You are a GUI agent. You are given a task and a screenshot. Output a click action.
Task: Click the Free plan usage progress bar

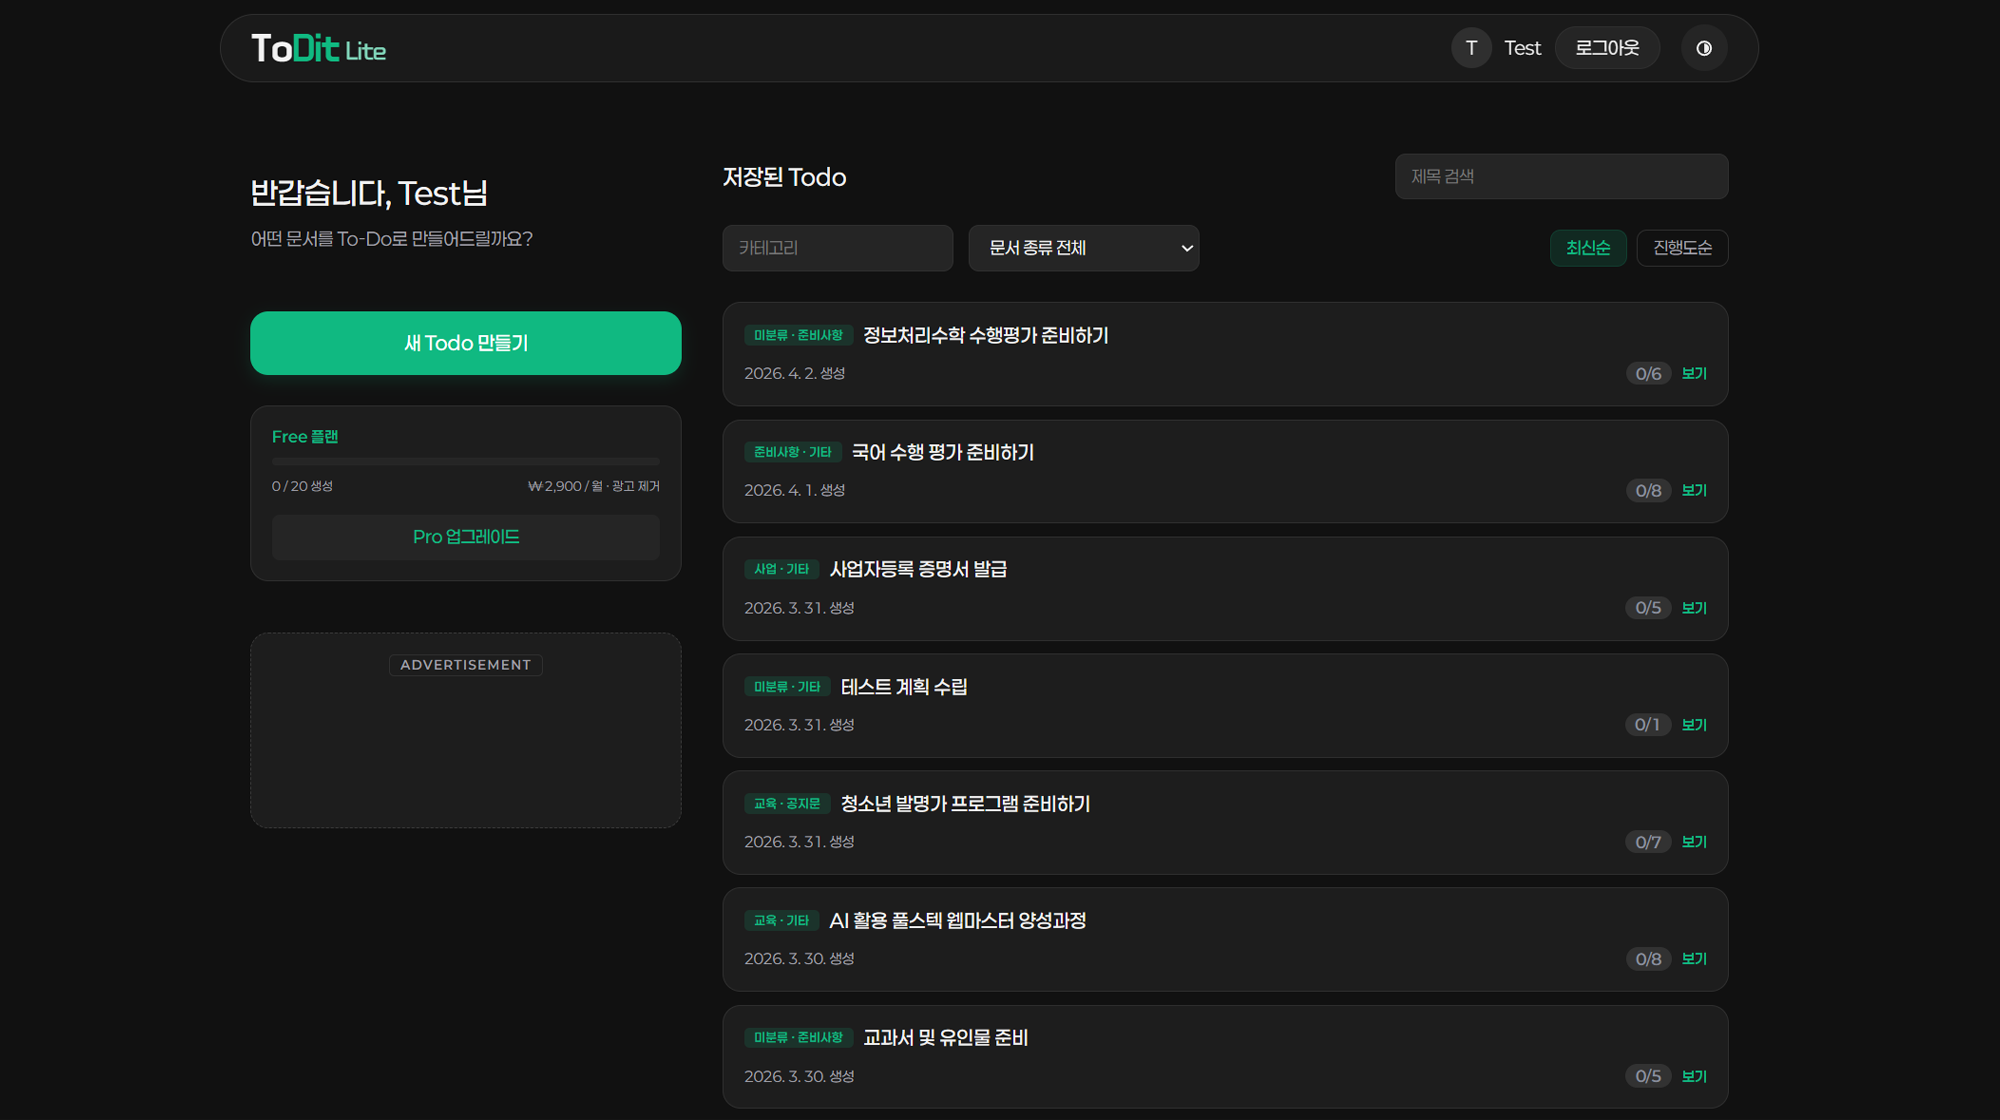465,462
